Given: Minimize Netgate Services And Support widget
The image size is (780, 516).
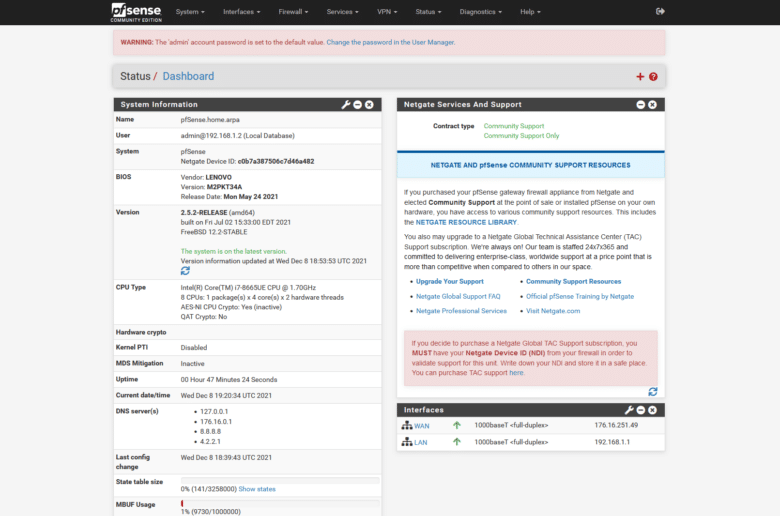Looking at the screenshot, I should tap(641, 104).
